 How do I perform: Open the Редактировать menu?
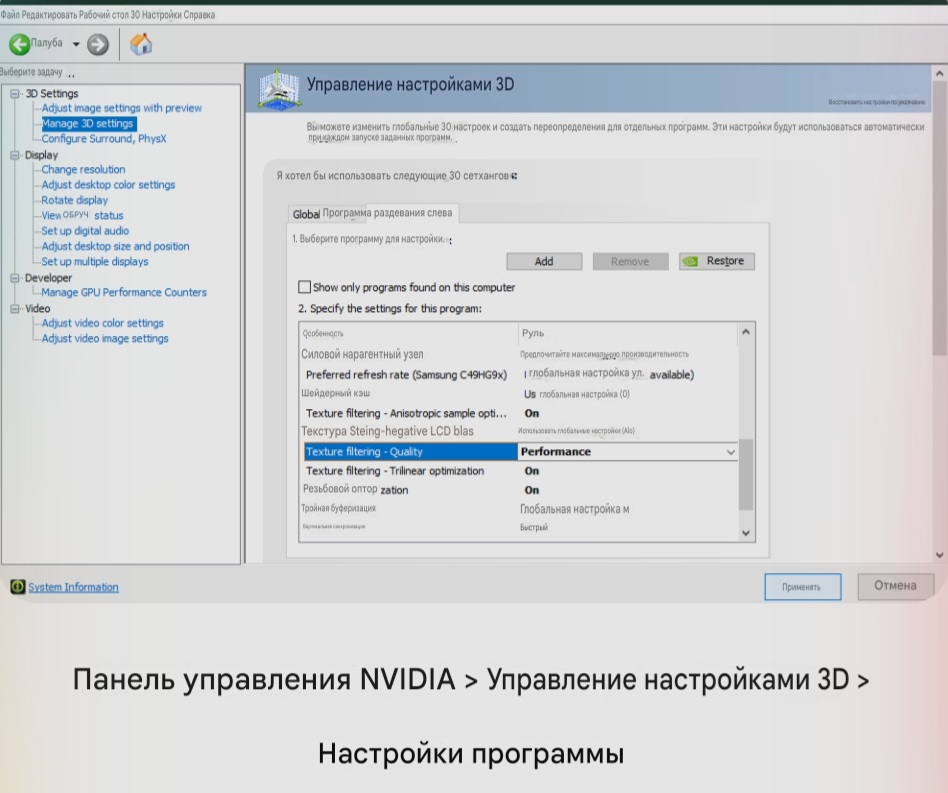point(49,15)
